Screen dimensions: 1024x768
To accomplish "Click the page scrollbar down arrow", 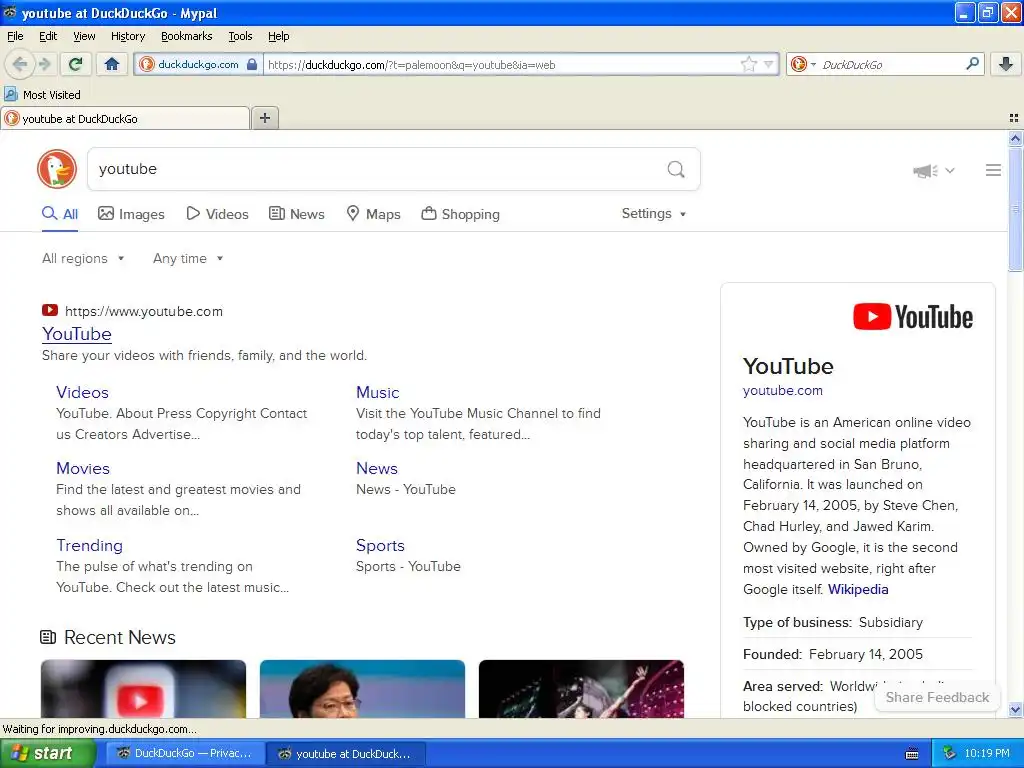I will [1015, 709].
